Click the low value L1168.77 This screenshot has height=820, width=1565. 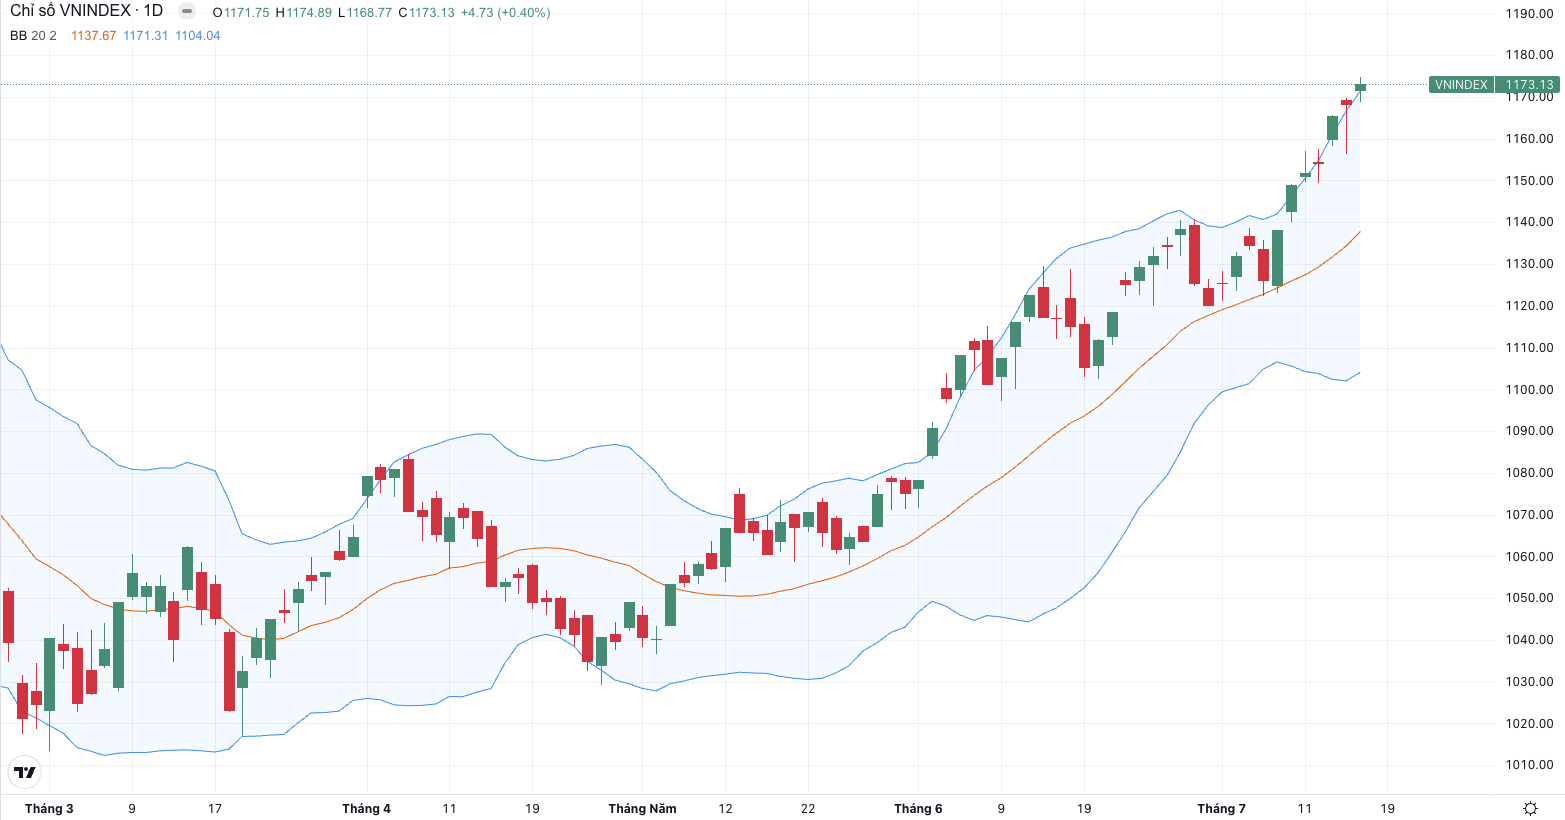[365, 13]
